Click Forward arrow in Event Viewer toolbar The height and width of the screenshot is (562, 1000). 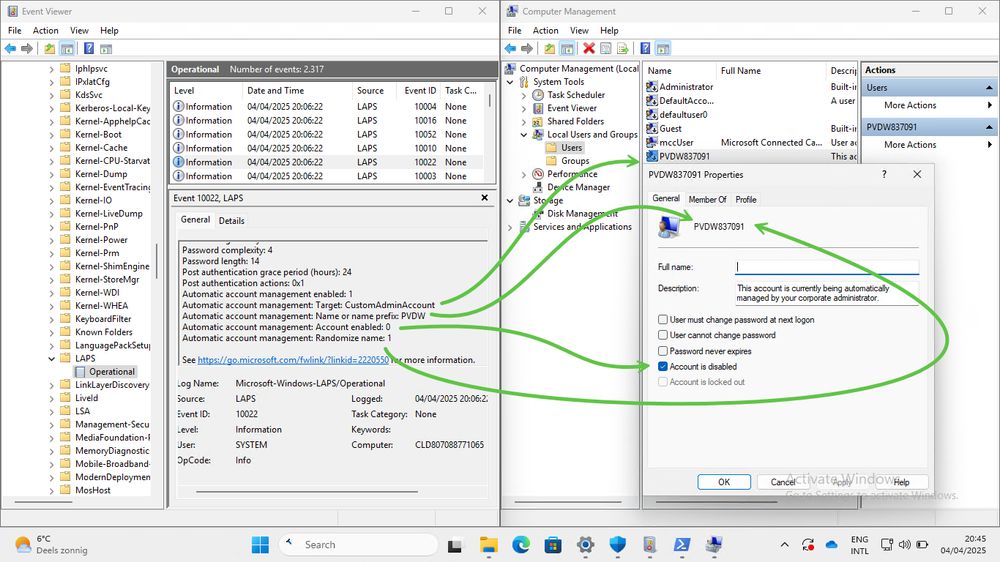pyautogui.click(x=27, y=48)
